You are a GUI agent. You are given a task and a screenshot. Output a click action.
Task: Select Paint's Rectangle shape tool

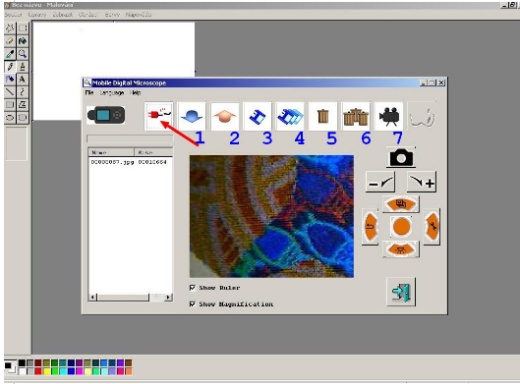[x=10, y=105]
